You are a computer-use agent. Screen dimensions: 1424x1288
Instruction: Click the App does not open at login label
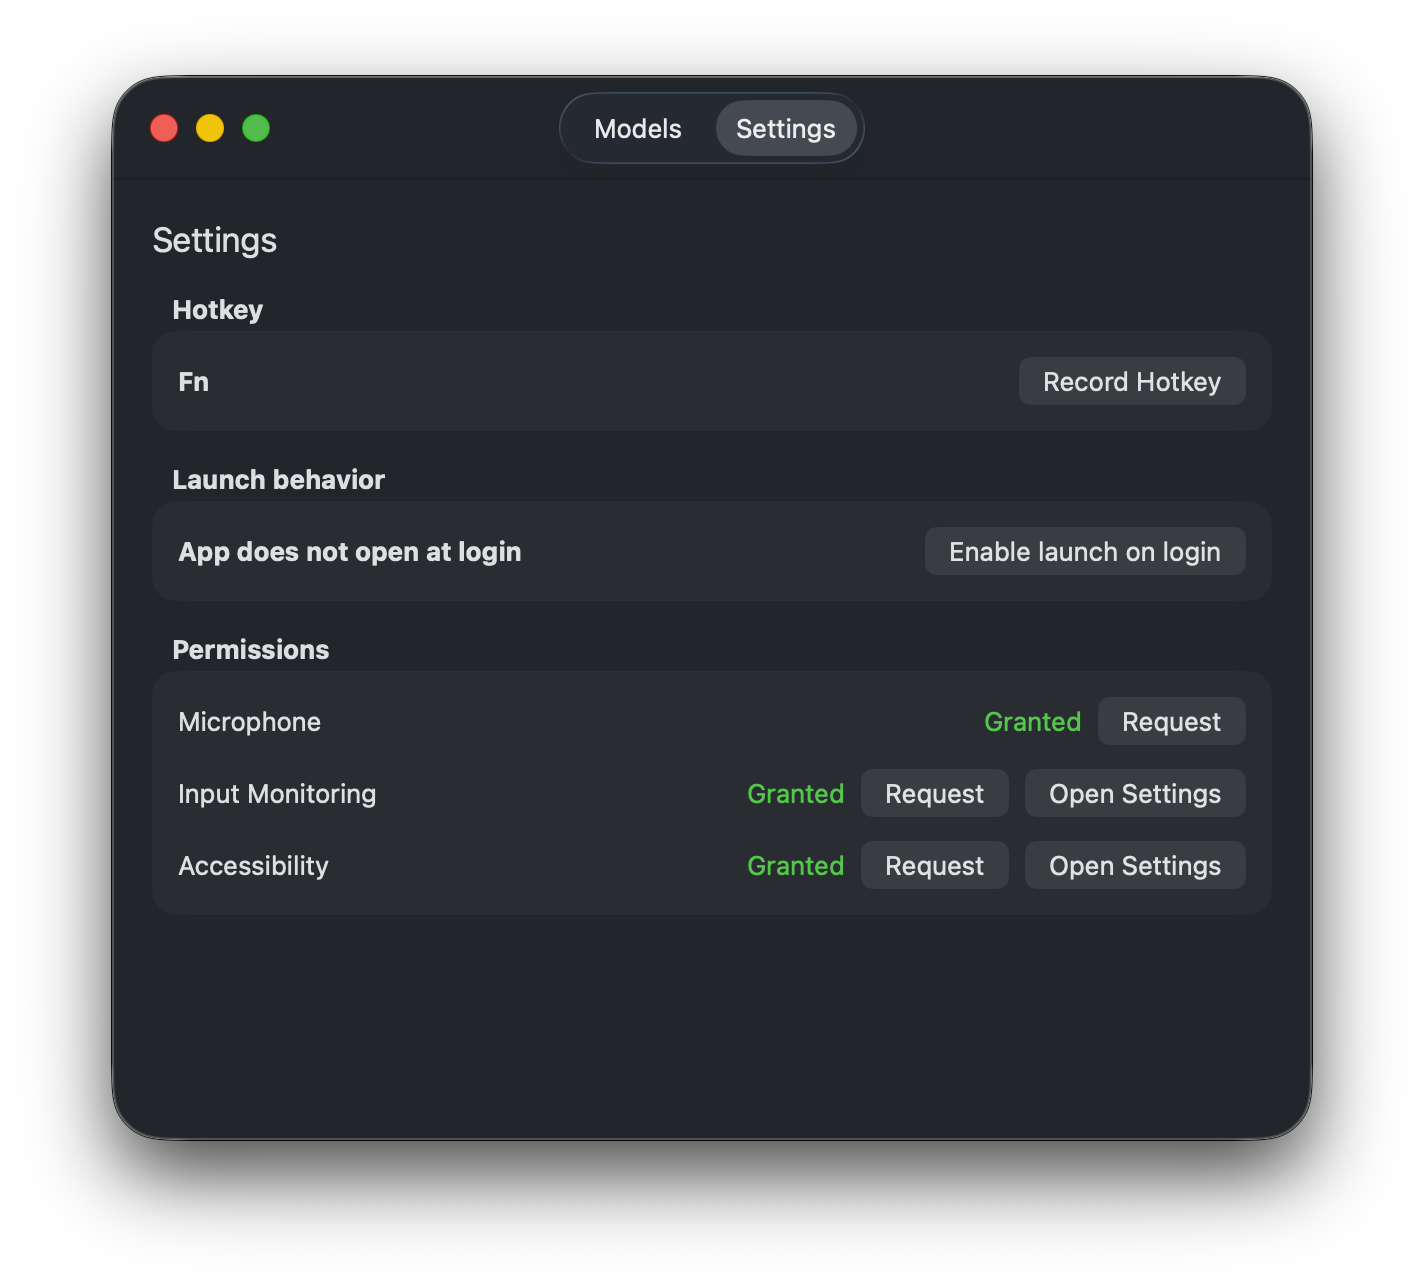coord(349,551)
